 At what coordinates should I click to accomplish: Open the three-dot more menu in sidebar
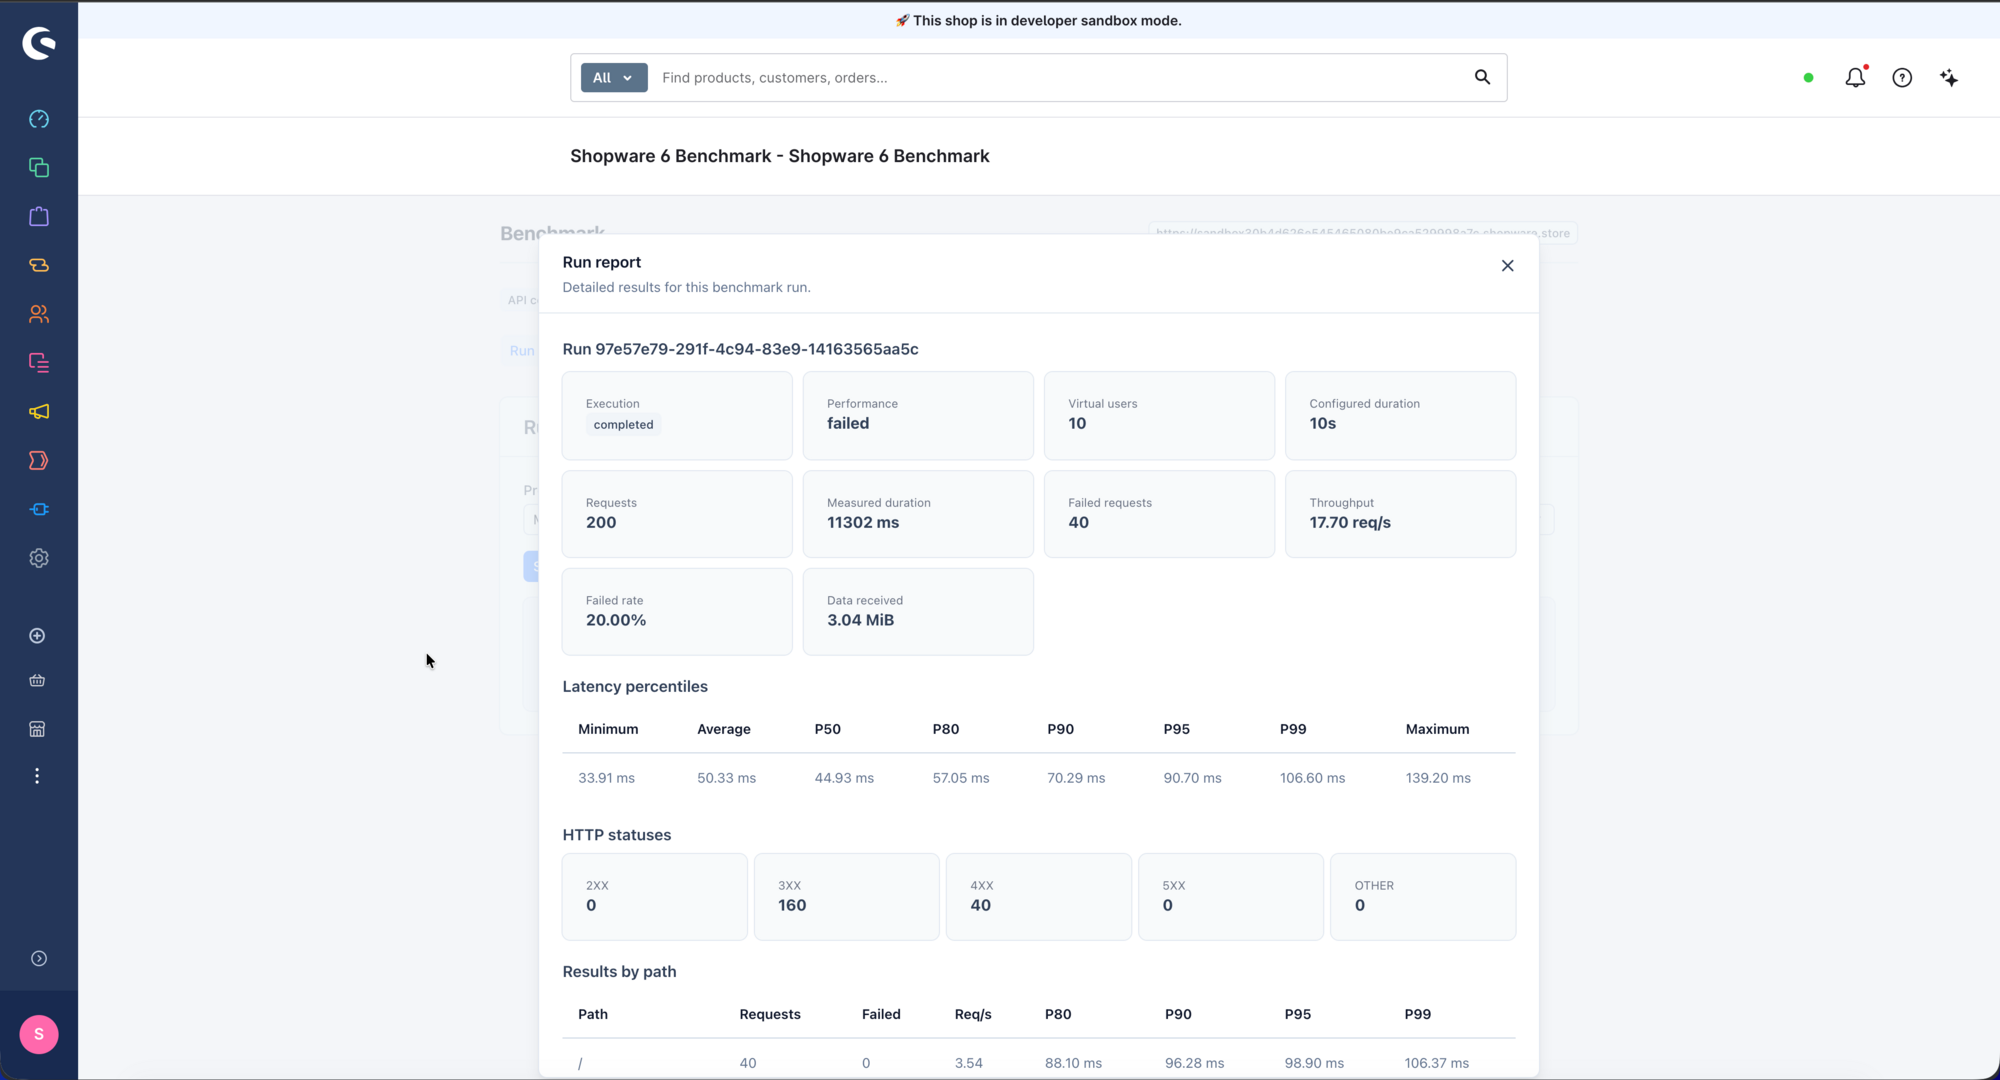(37, 776)
